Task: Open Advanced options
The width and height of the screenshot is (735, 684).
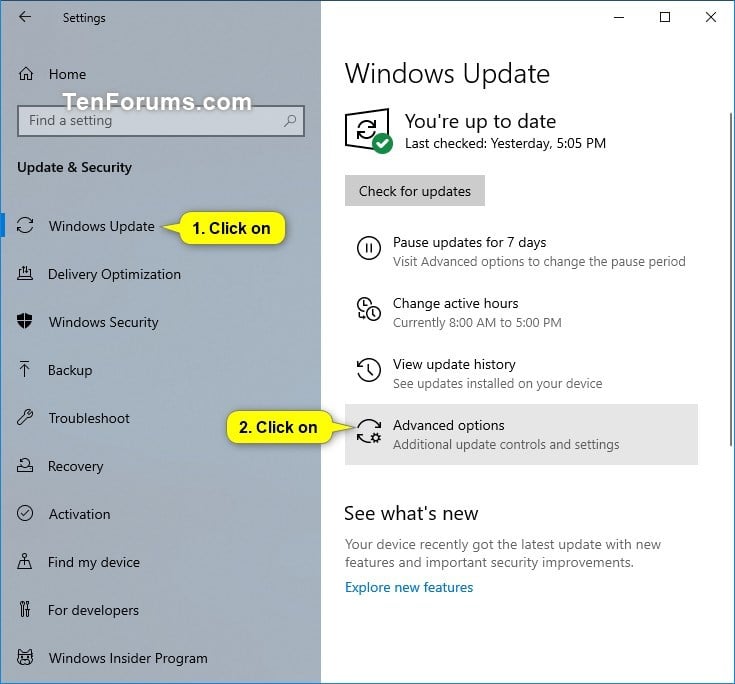Action: 521,435
